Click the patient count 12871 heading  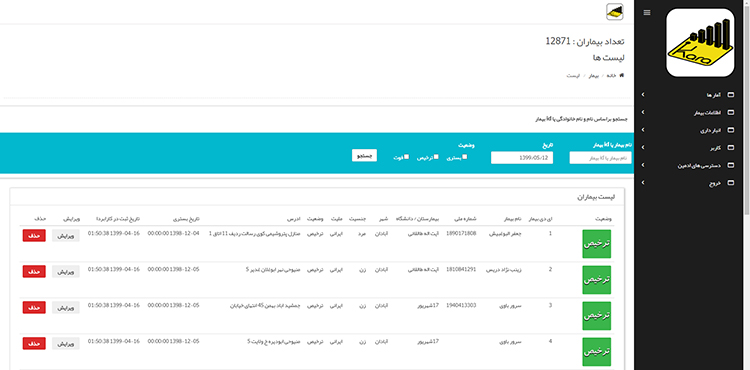pos(585,41)
